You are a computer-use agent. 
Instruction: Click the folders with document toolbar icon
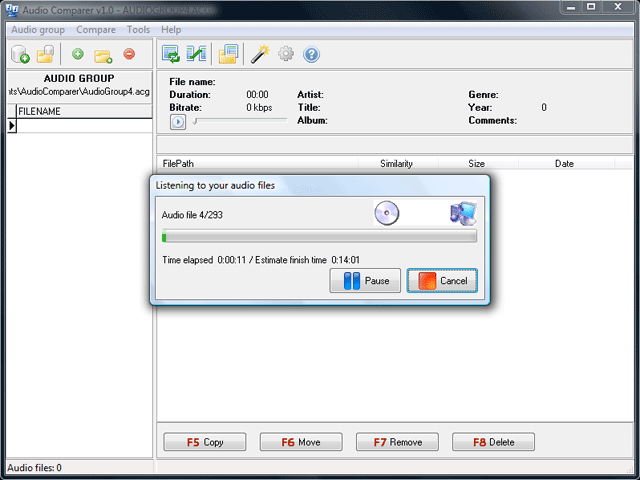pyautogui.click(x=229, y=54)
